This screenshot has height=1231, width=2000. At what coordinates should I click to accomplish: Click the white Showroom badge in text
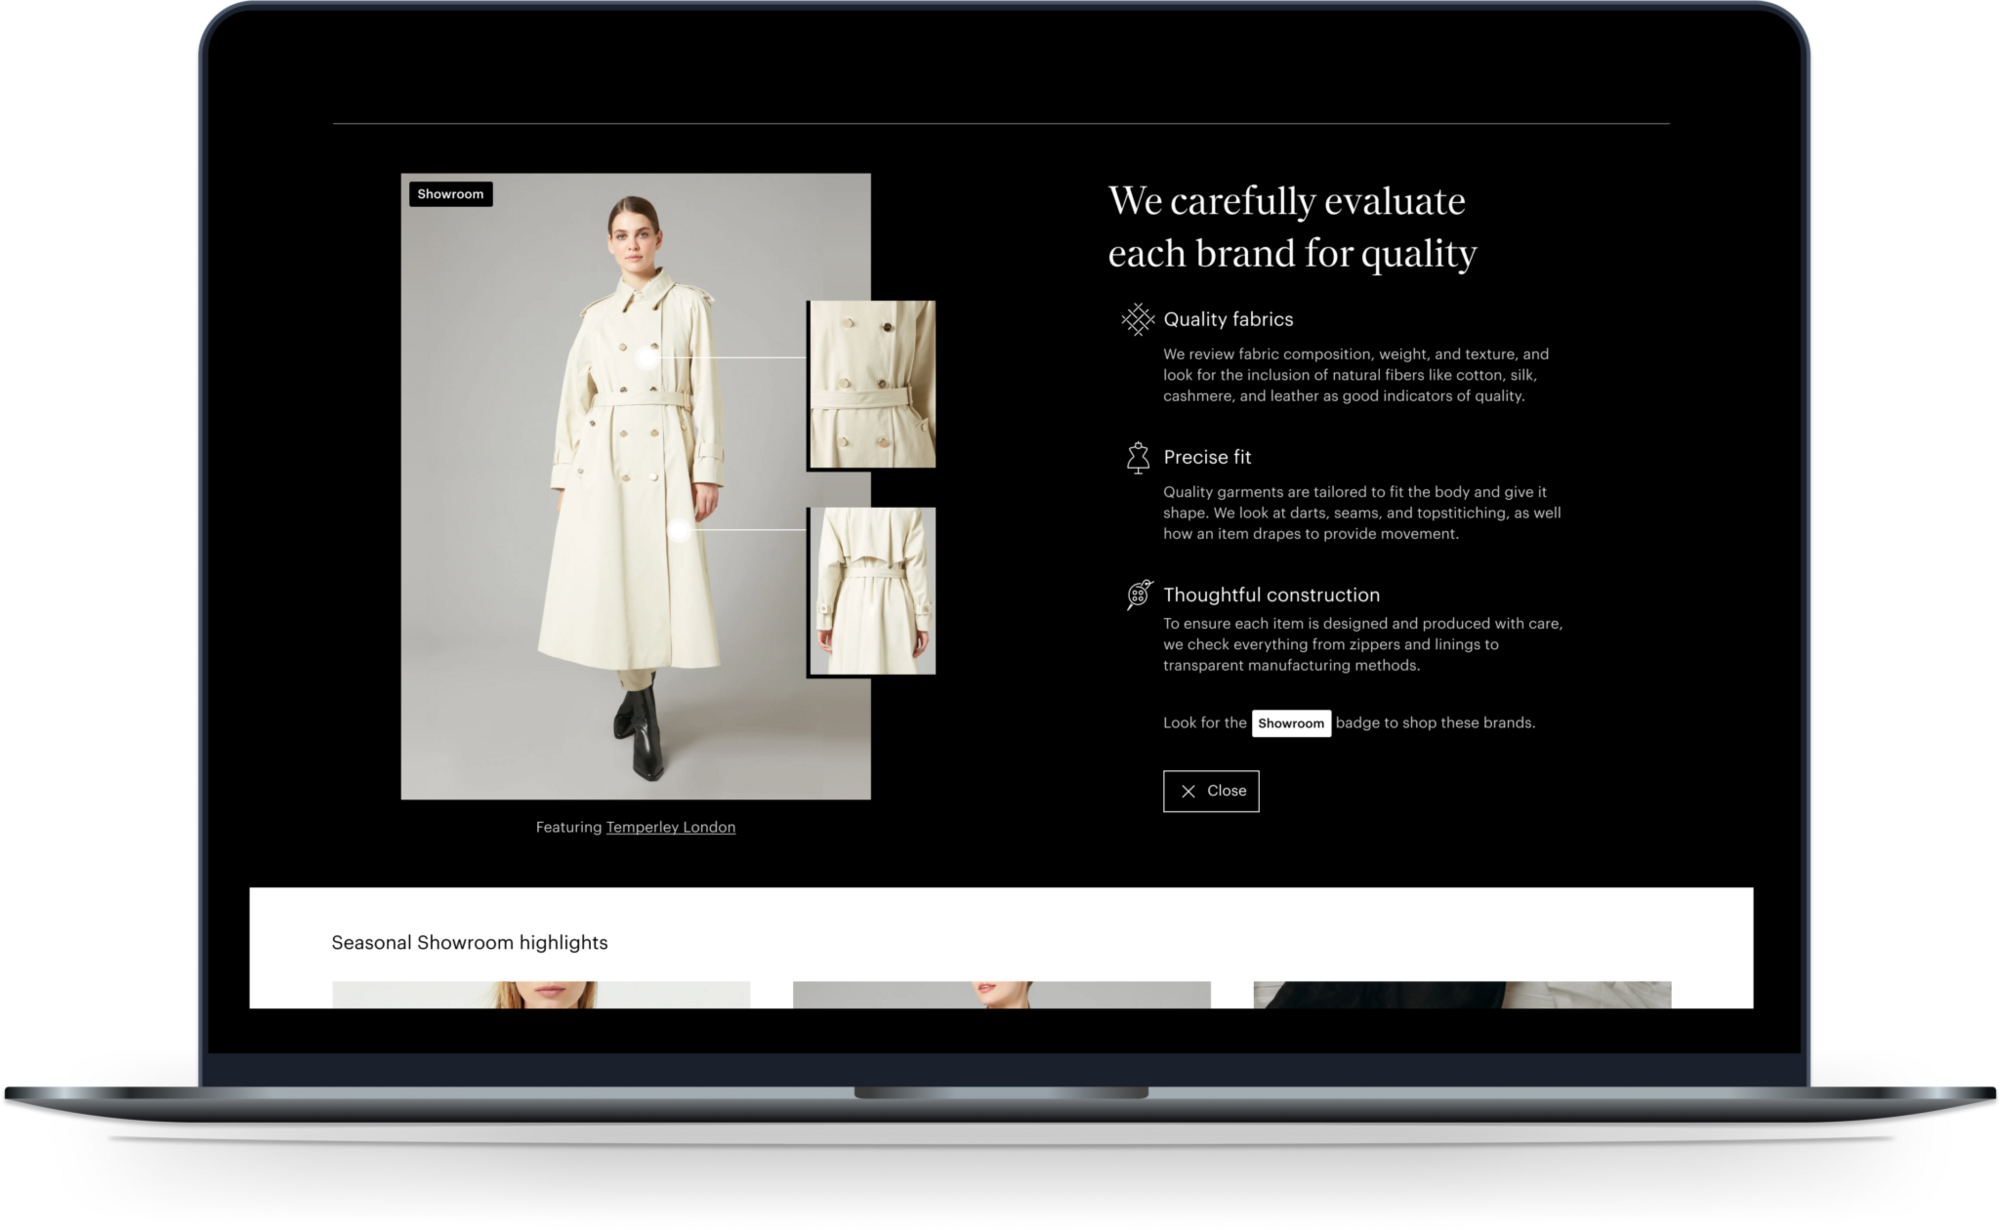pyautogui.click(x=1291, y=723)
